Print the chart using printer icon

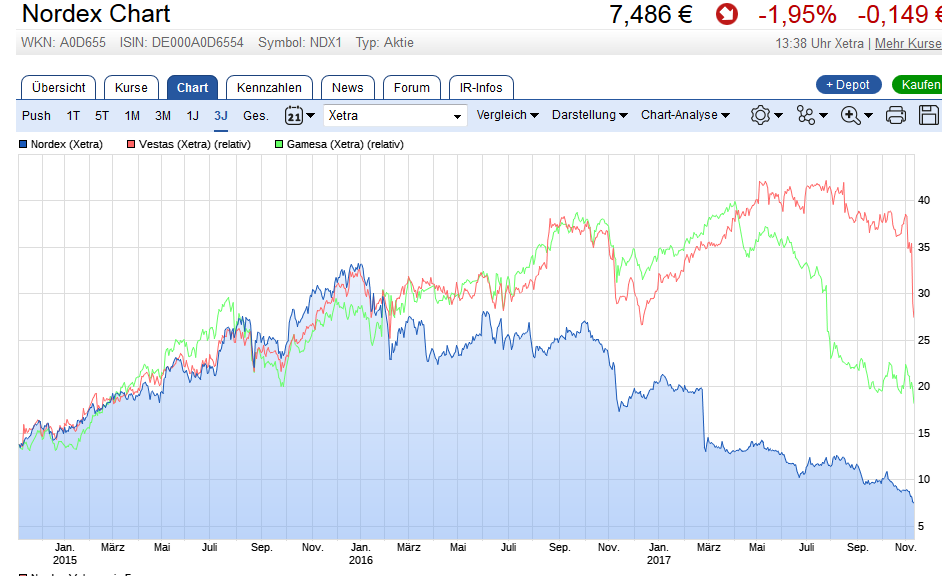point(896,115)
